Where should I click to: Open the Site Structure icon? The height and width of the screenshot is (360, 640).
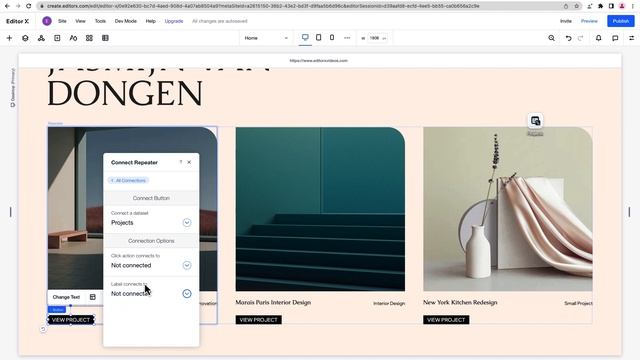[x=41, y=38]
